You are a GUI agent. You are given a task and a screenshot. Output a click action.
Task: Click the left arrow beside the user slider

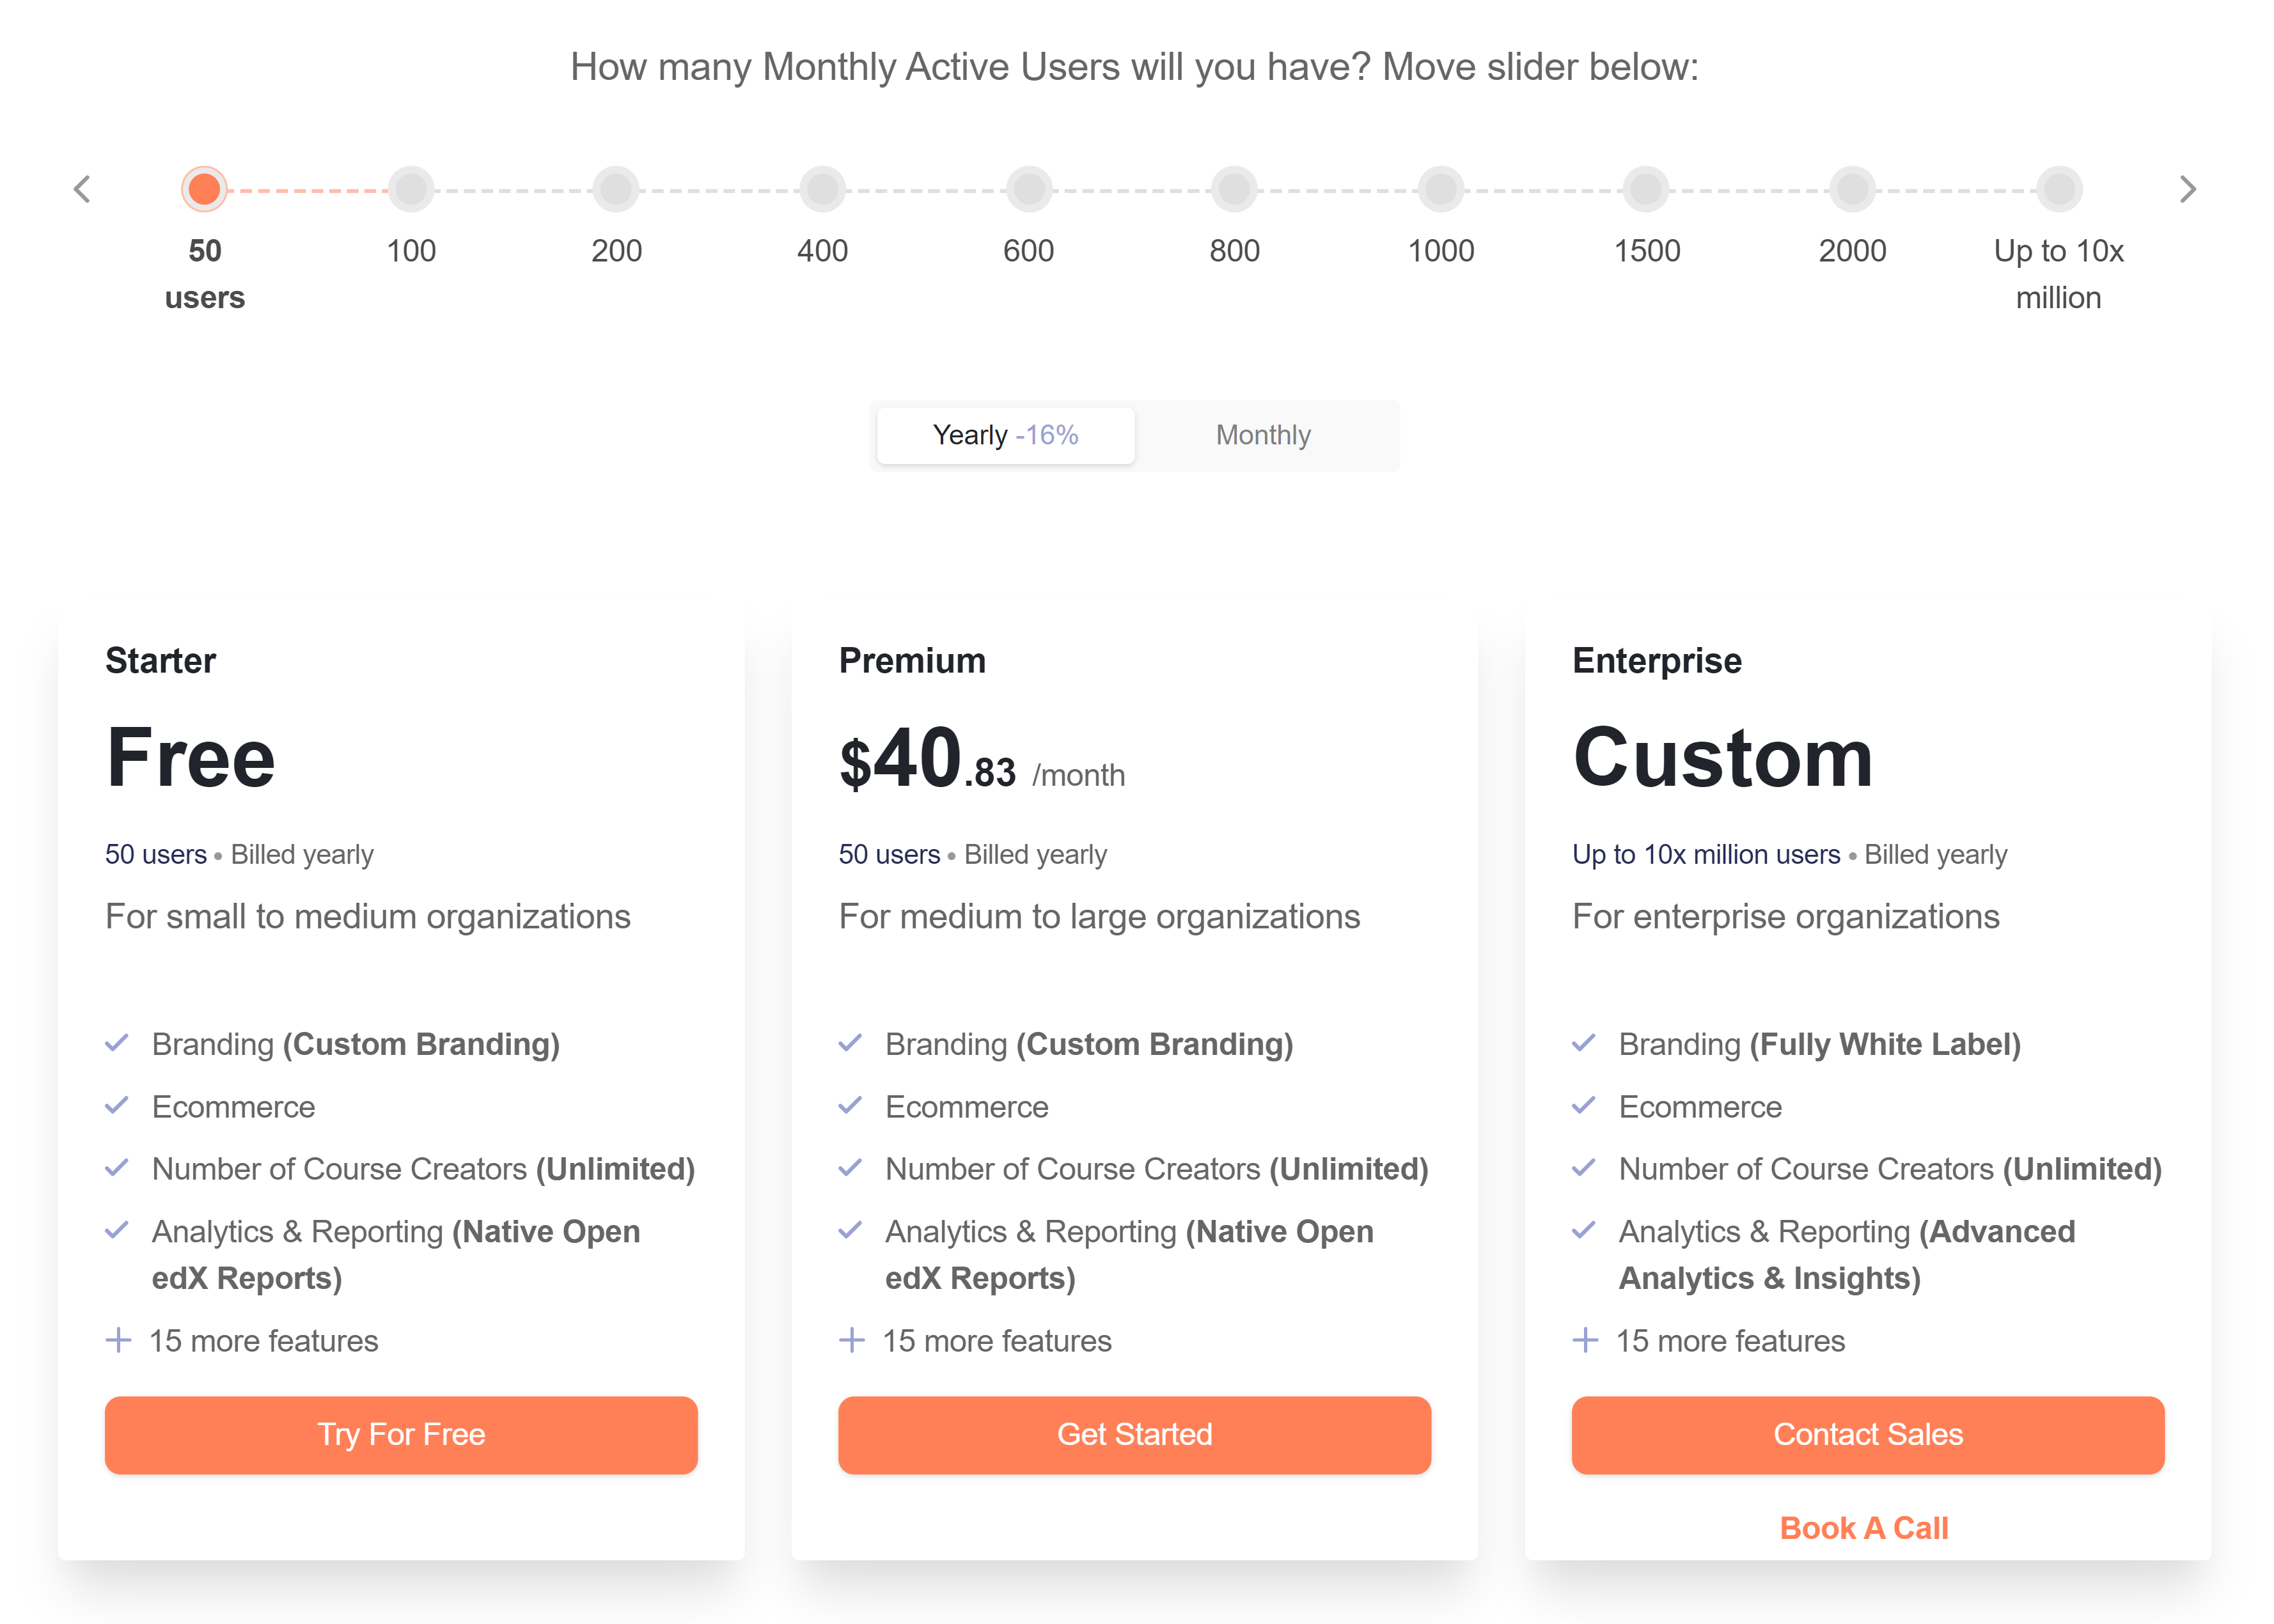pyautogui.click(x=82, y=189)
